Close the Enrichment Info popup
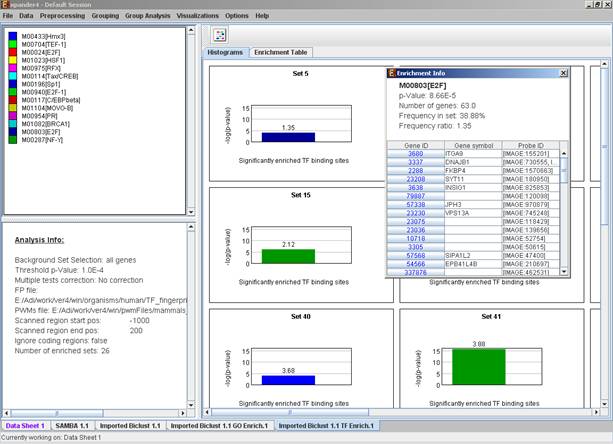 563,73
